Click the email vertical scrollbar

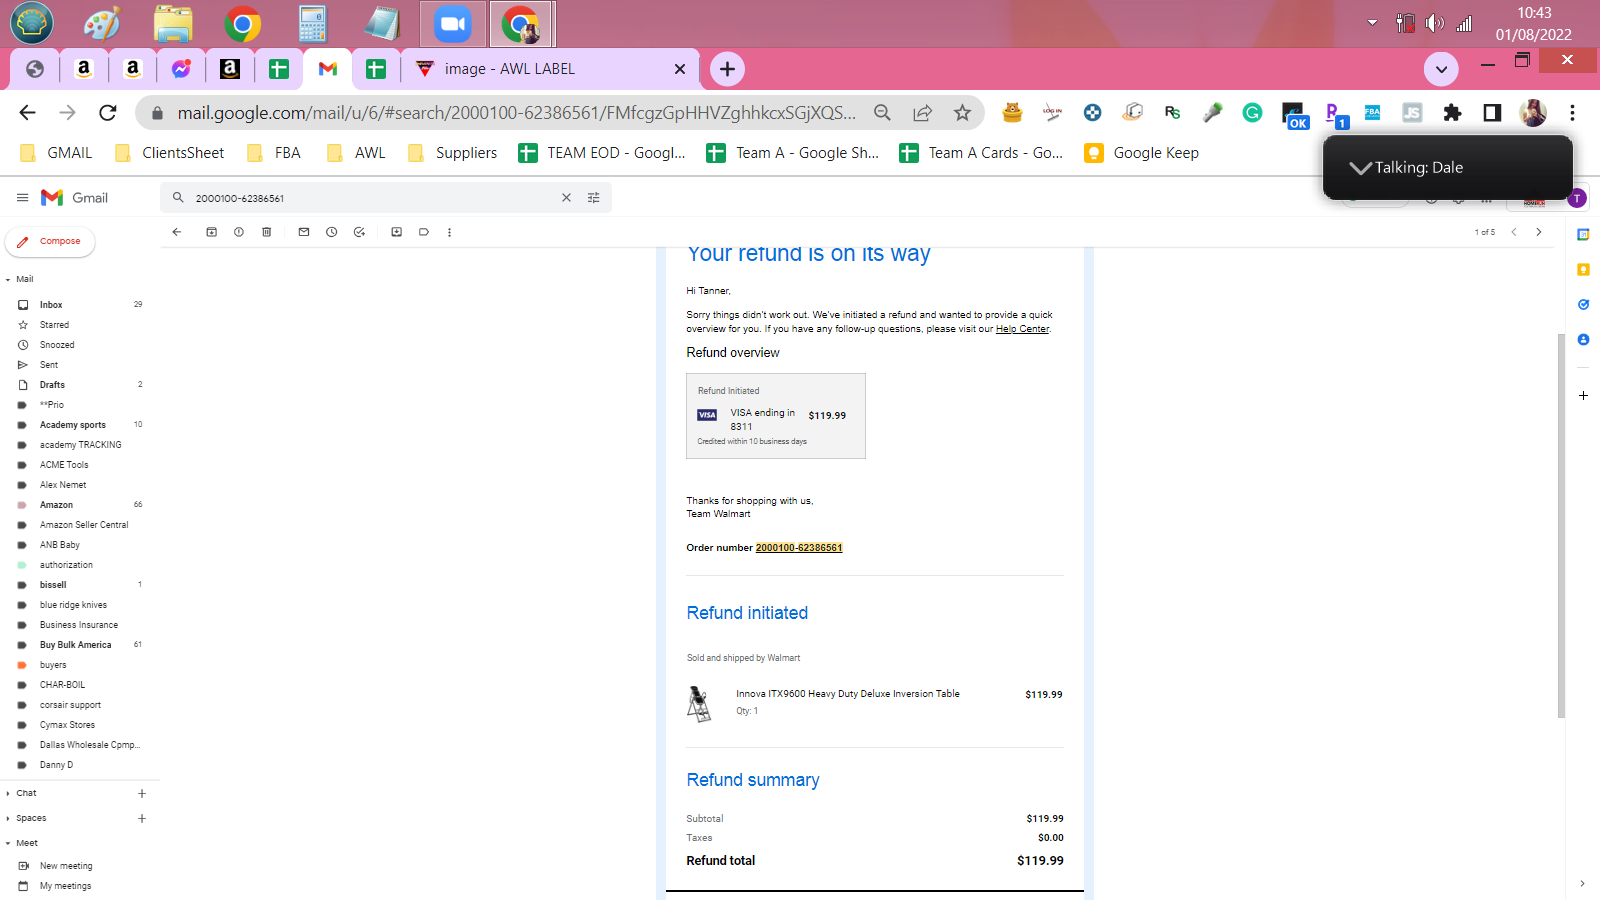tap(1561, 525)
